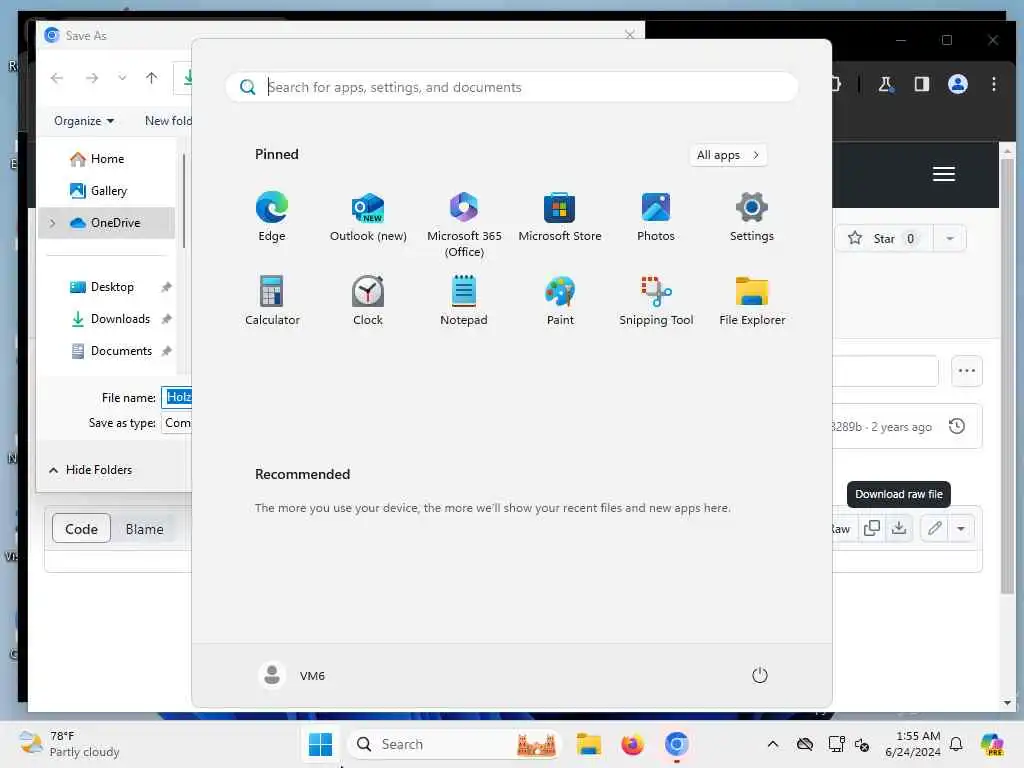
Task: Star the GitHub repository
Action: coord(884,238)
